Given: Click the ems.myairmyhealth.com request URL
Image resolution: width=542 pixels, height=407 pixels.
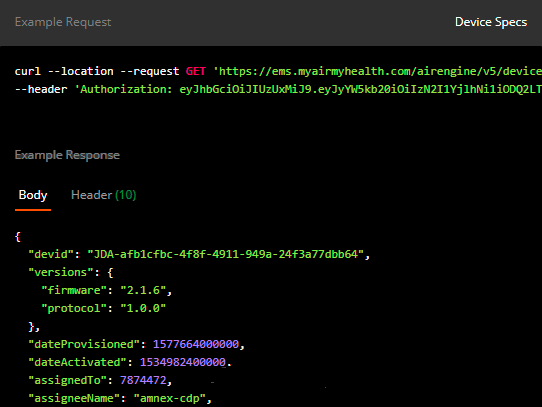Looking at the screenshot, I should pyautogui.click(x=377, y=71).
